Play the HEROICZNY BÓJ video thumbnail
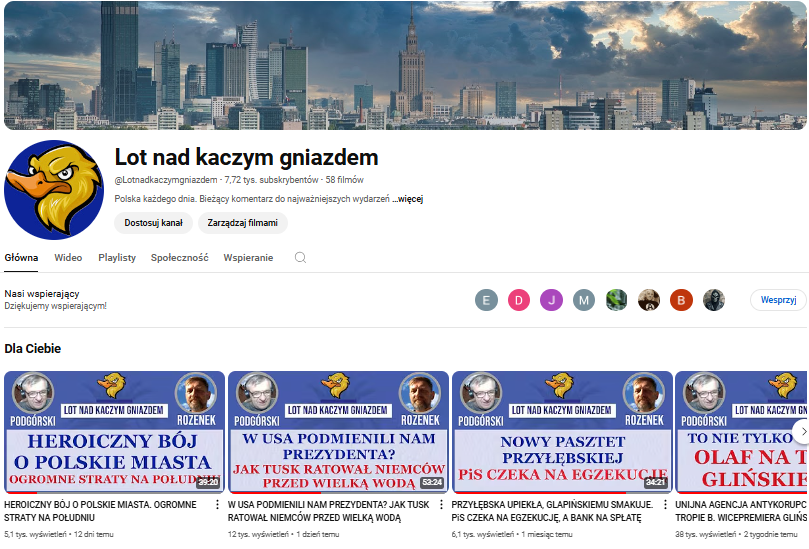 [x=115, y=432]
